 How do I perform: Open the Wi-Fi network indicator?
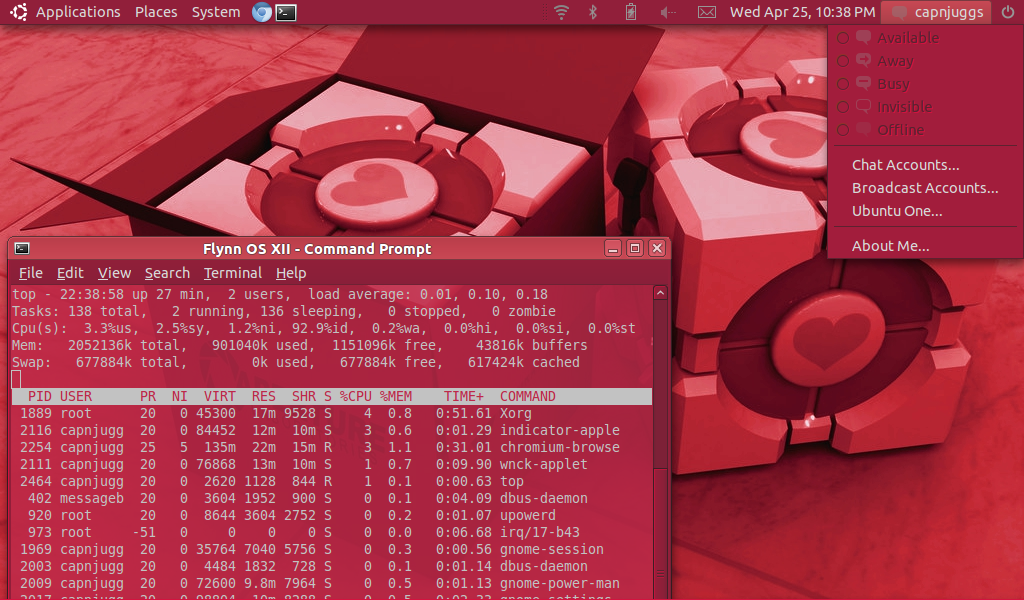[561, 12]
